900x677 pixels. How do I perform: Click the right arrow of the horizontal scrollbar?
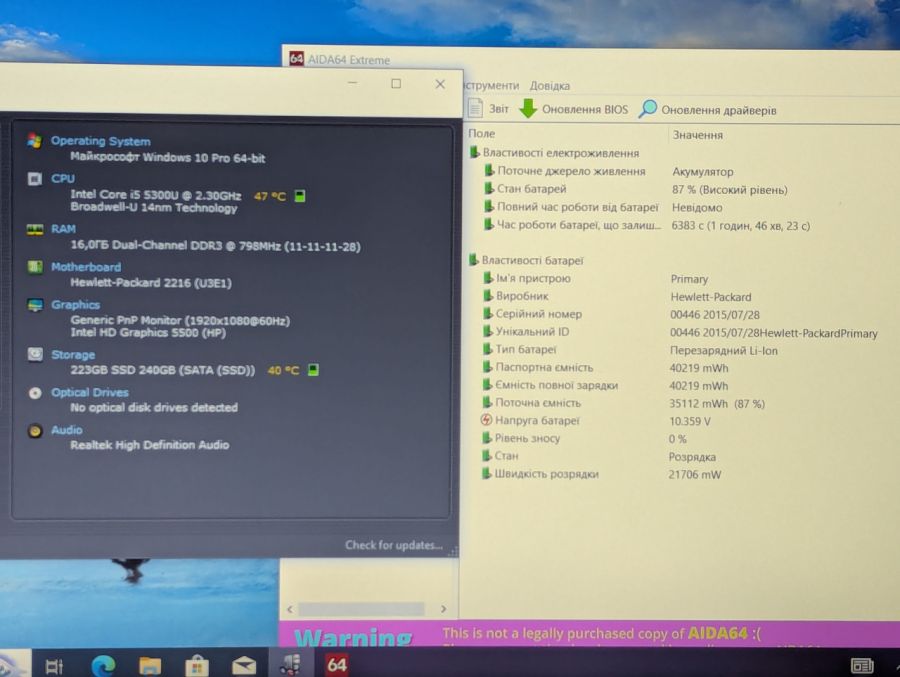(x=443, y=609)
